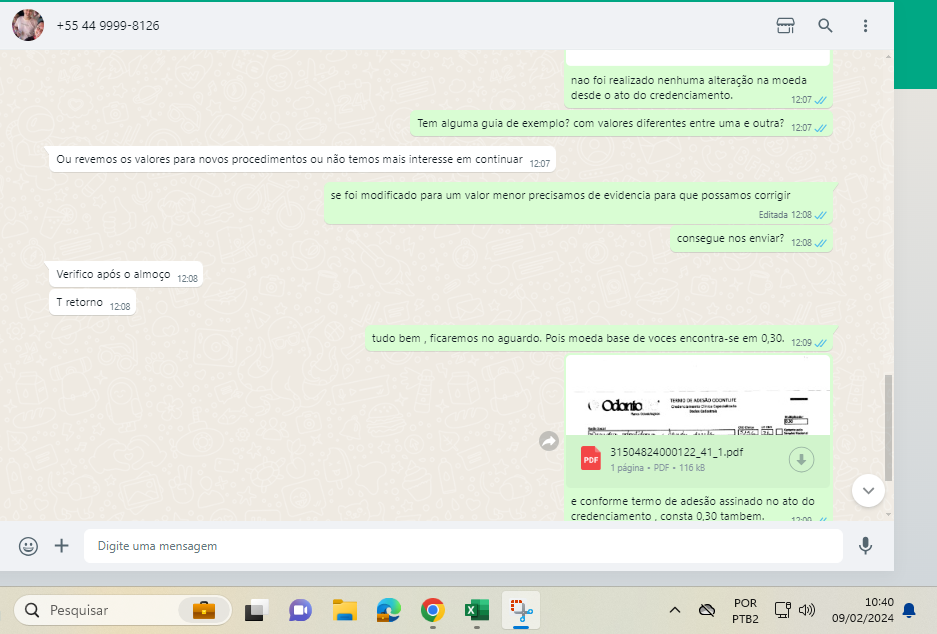Viewport: 937px width, 634px height.
Task: Open the Odonto document preview thumbnail
Action: point(698,396)
